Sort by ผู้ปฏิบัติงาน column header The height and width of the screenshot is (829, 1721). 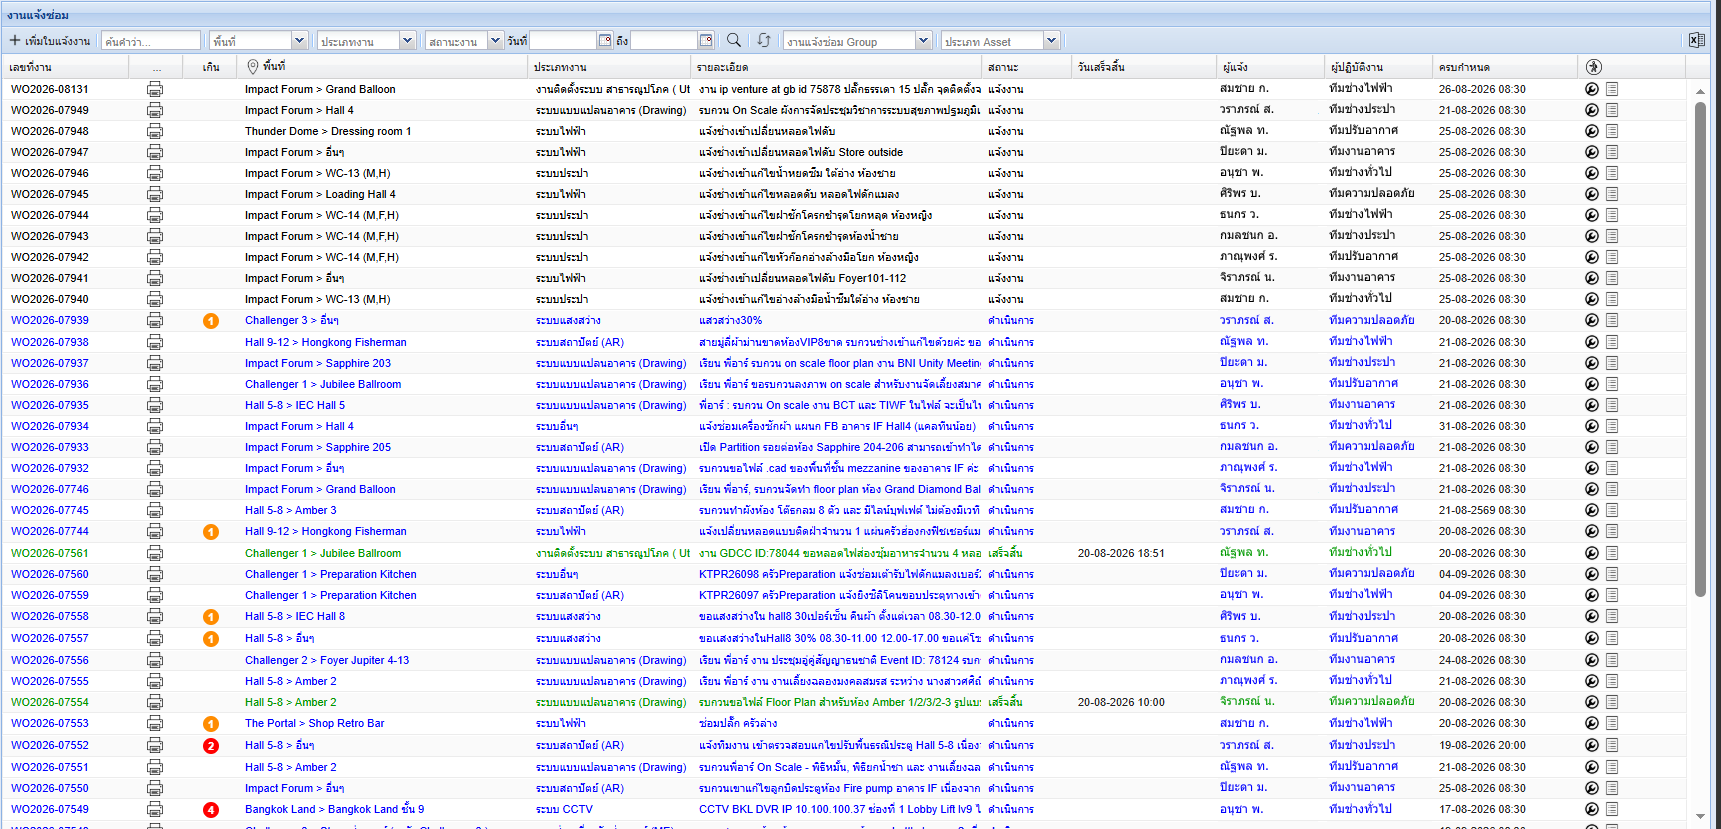click(1378, 67)
